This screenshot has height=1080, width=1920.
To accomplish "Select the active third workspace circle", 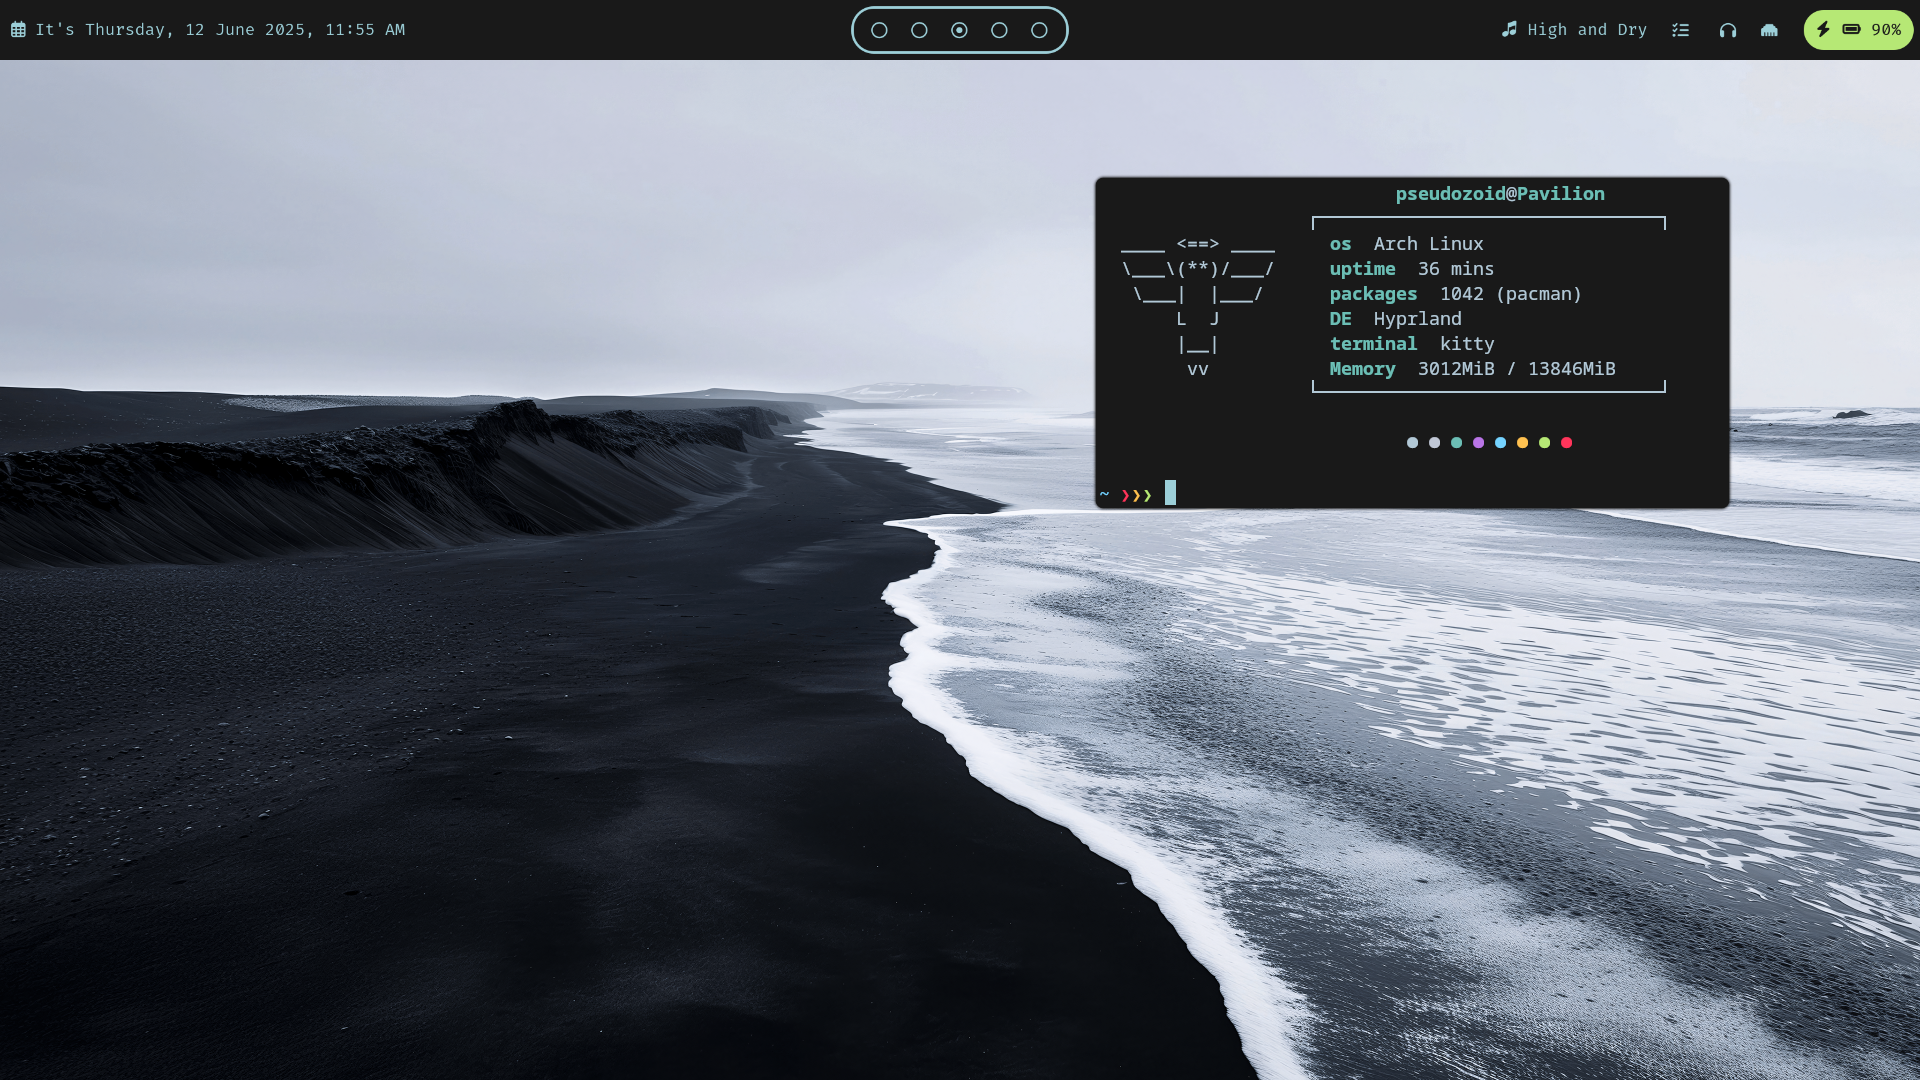I will click(959, 30).
